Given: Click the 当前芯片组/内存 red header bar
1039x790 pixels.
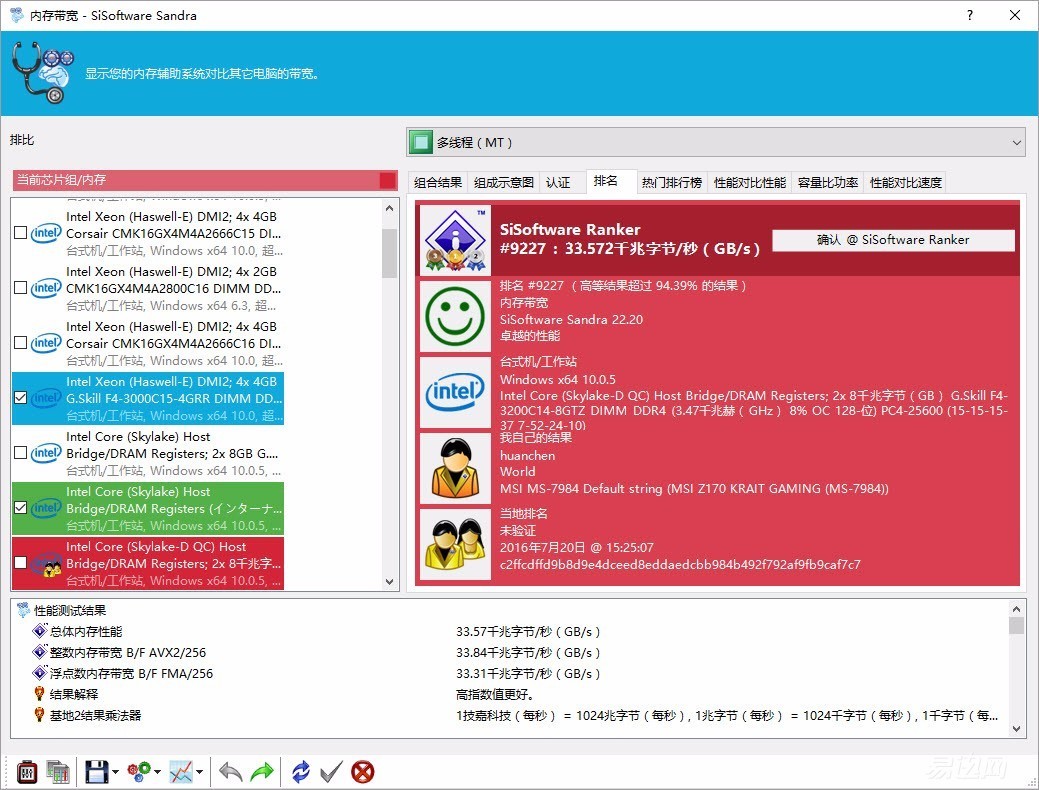Looking at the screenshot, I should (205, 180).
